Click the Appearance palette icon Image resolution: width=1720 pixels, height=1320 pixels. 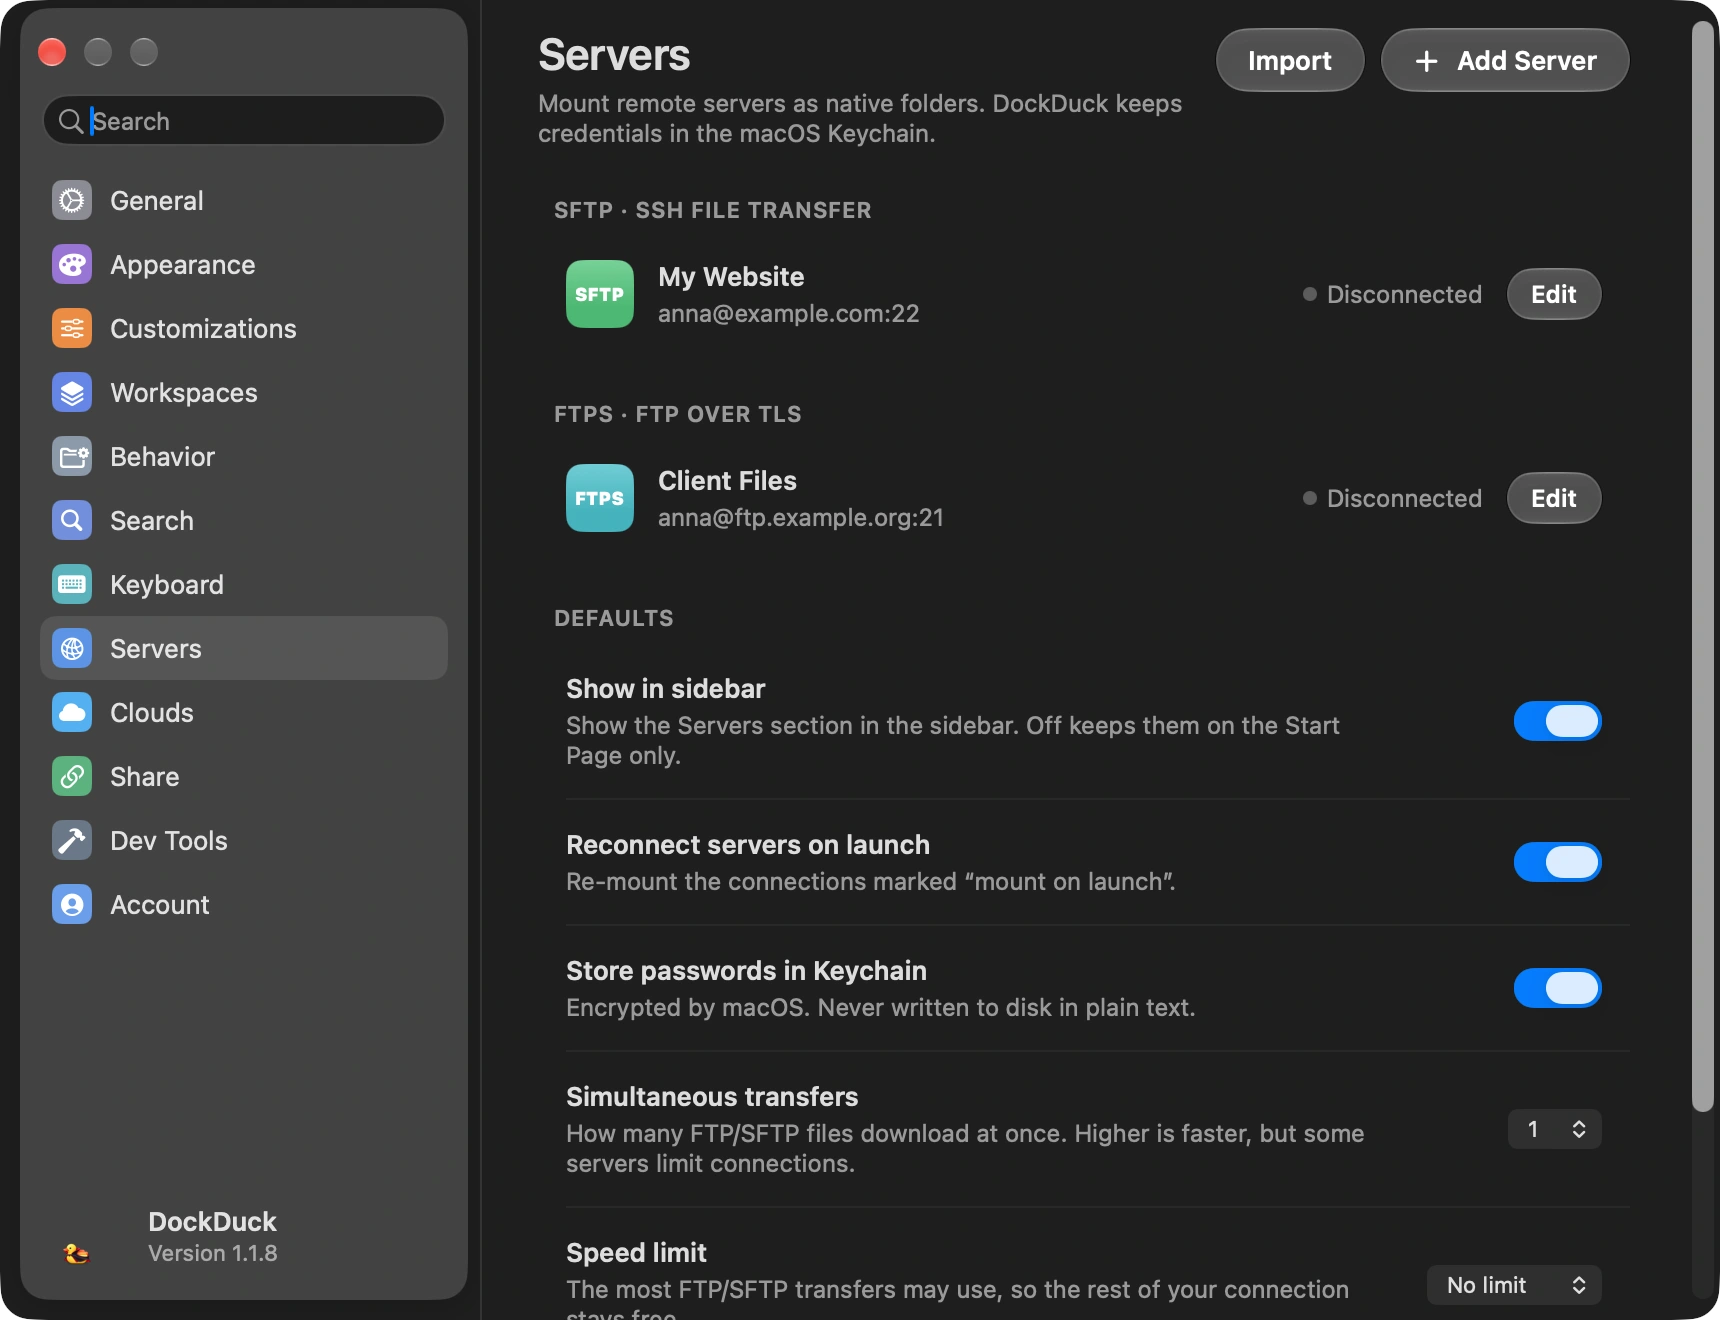click(x=72, y=265)
